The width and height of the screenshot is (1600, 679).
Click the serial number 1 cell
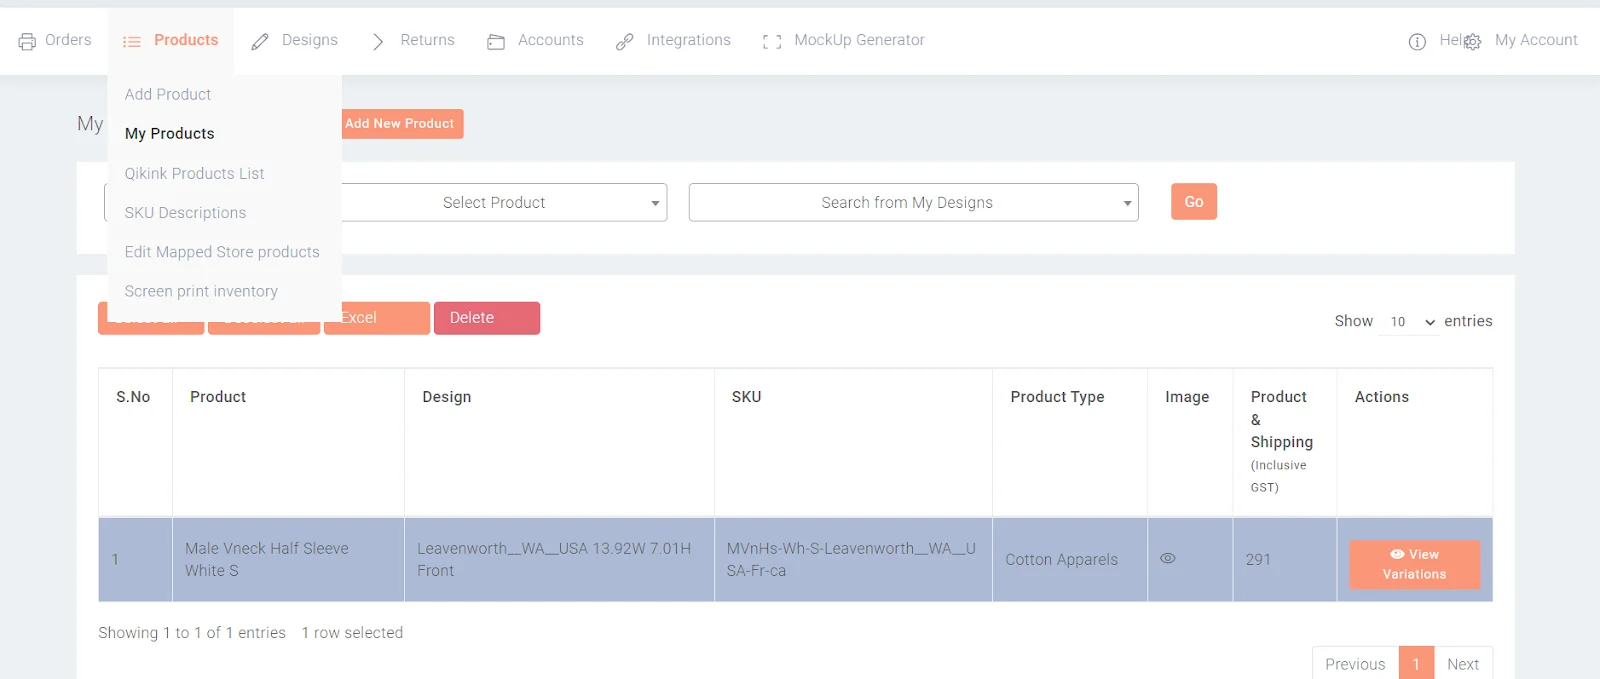(135, 559)
